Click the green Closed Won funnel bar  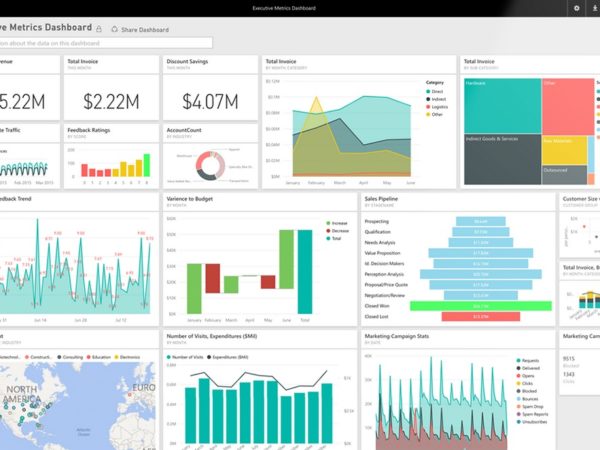tap(481, 306)
